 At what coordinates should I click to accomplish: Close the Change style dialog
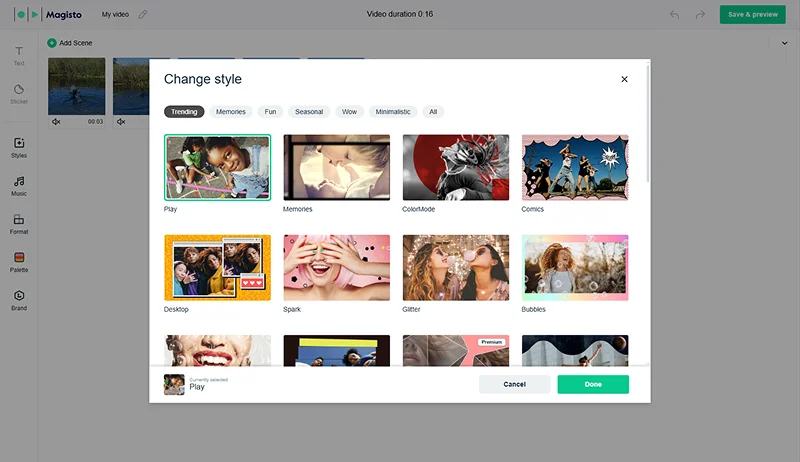[624, 79]
